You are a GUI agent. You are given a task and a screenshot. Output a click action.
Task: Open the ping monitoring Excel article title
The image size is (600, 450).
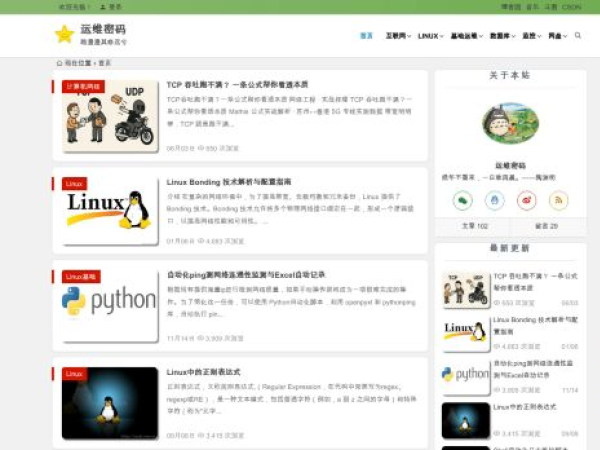(x=246, y=275)
